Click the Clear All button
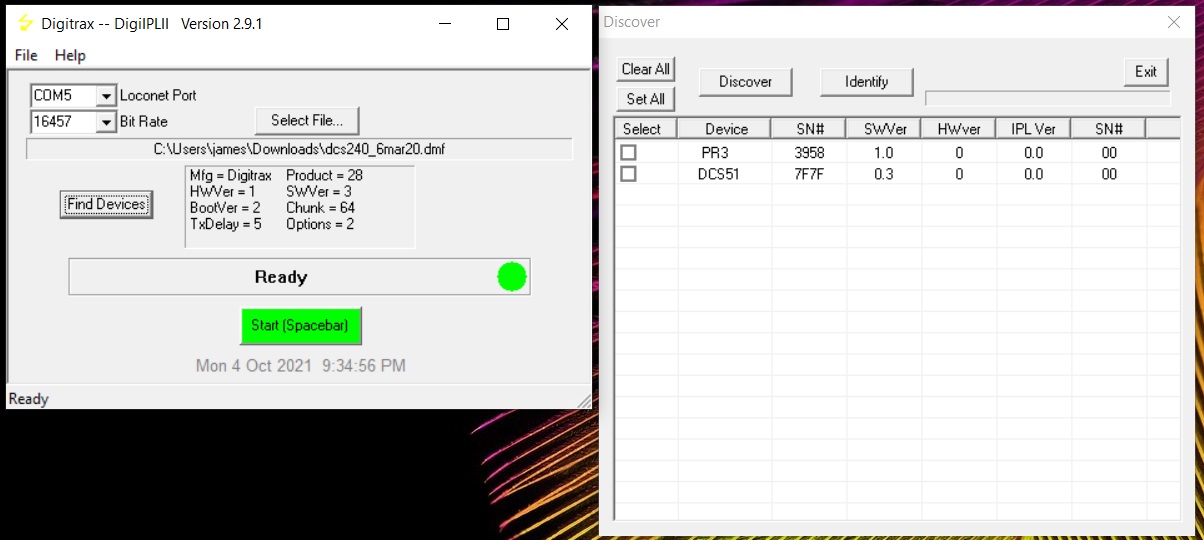 pyautogui.click(x=645, y=69)
